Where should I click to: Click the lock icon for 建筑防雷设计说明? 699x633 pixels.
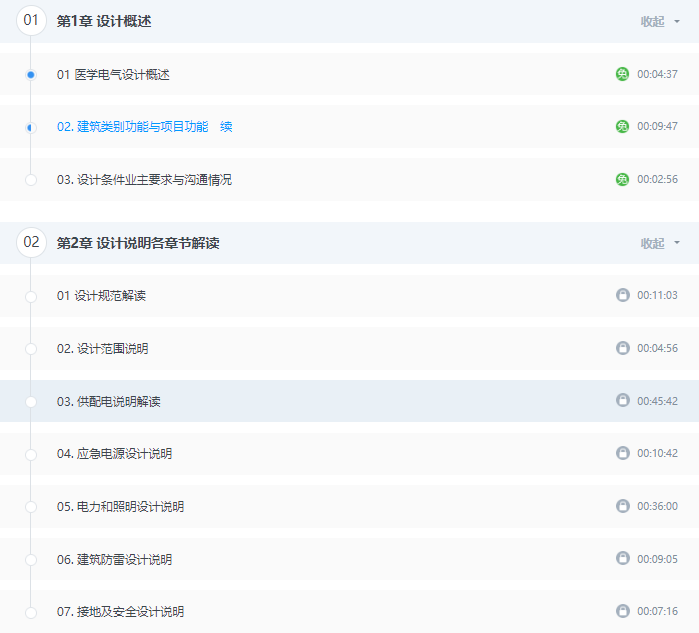tap(623, 558)
